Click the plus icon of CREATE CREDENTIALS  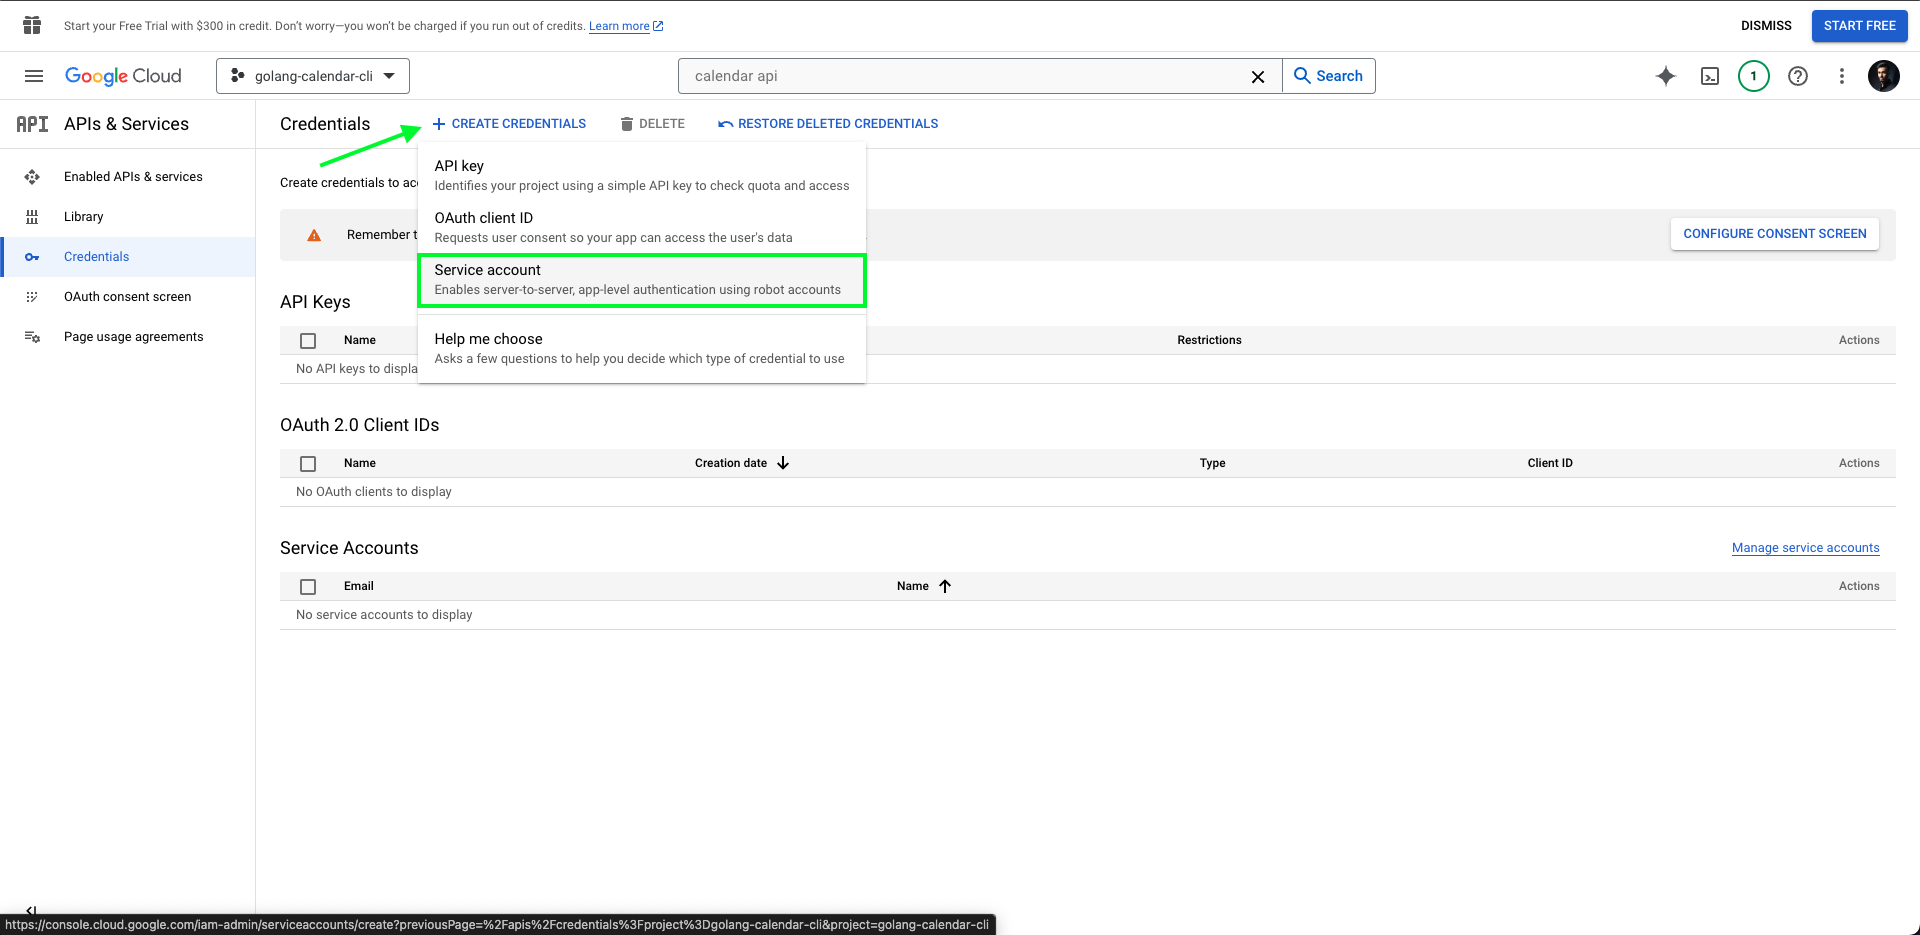439,124
